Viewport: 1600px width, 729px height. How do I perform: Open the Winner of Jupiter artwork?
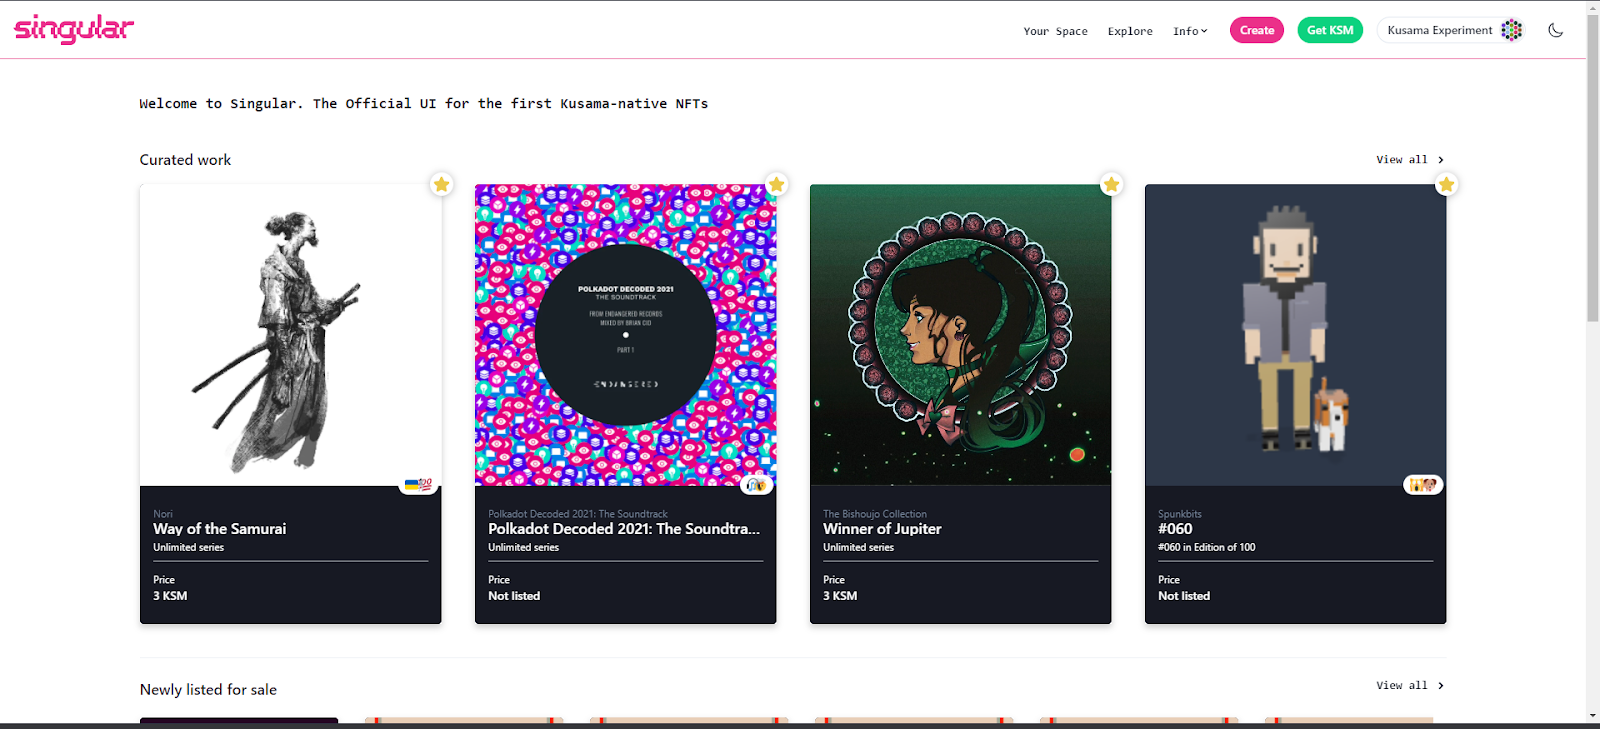pyautogui.click(x=960, y=335)
